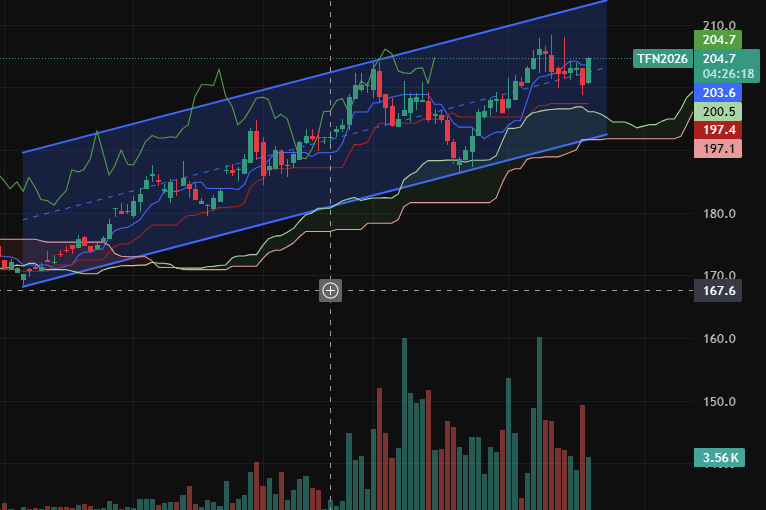Screen dimensions: 766x510
Task: Click the TFN2026 symbol label
Action: [662, 59]
